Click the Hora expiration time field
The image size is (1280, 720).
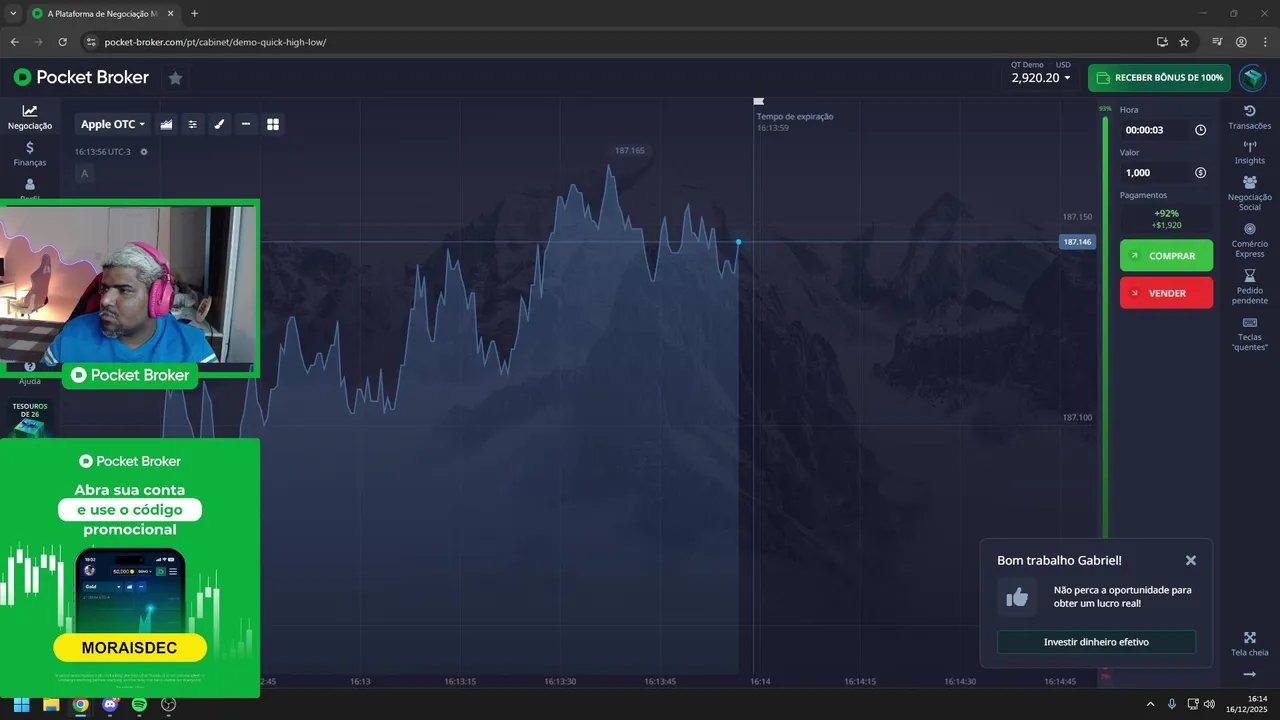1155,130
